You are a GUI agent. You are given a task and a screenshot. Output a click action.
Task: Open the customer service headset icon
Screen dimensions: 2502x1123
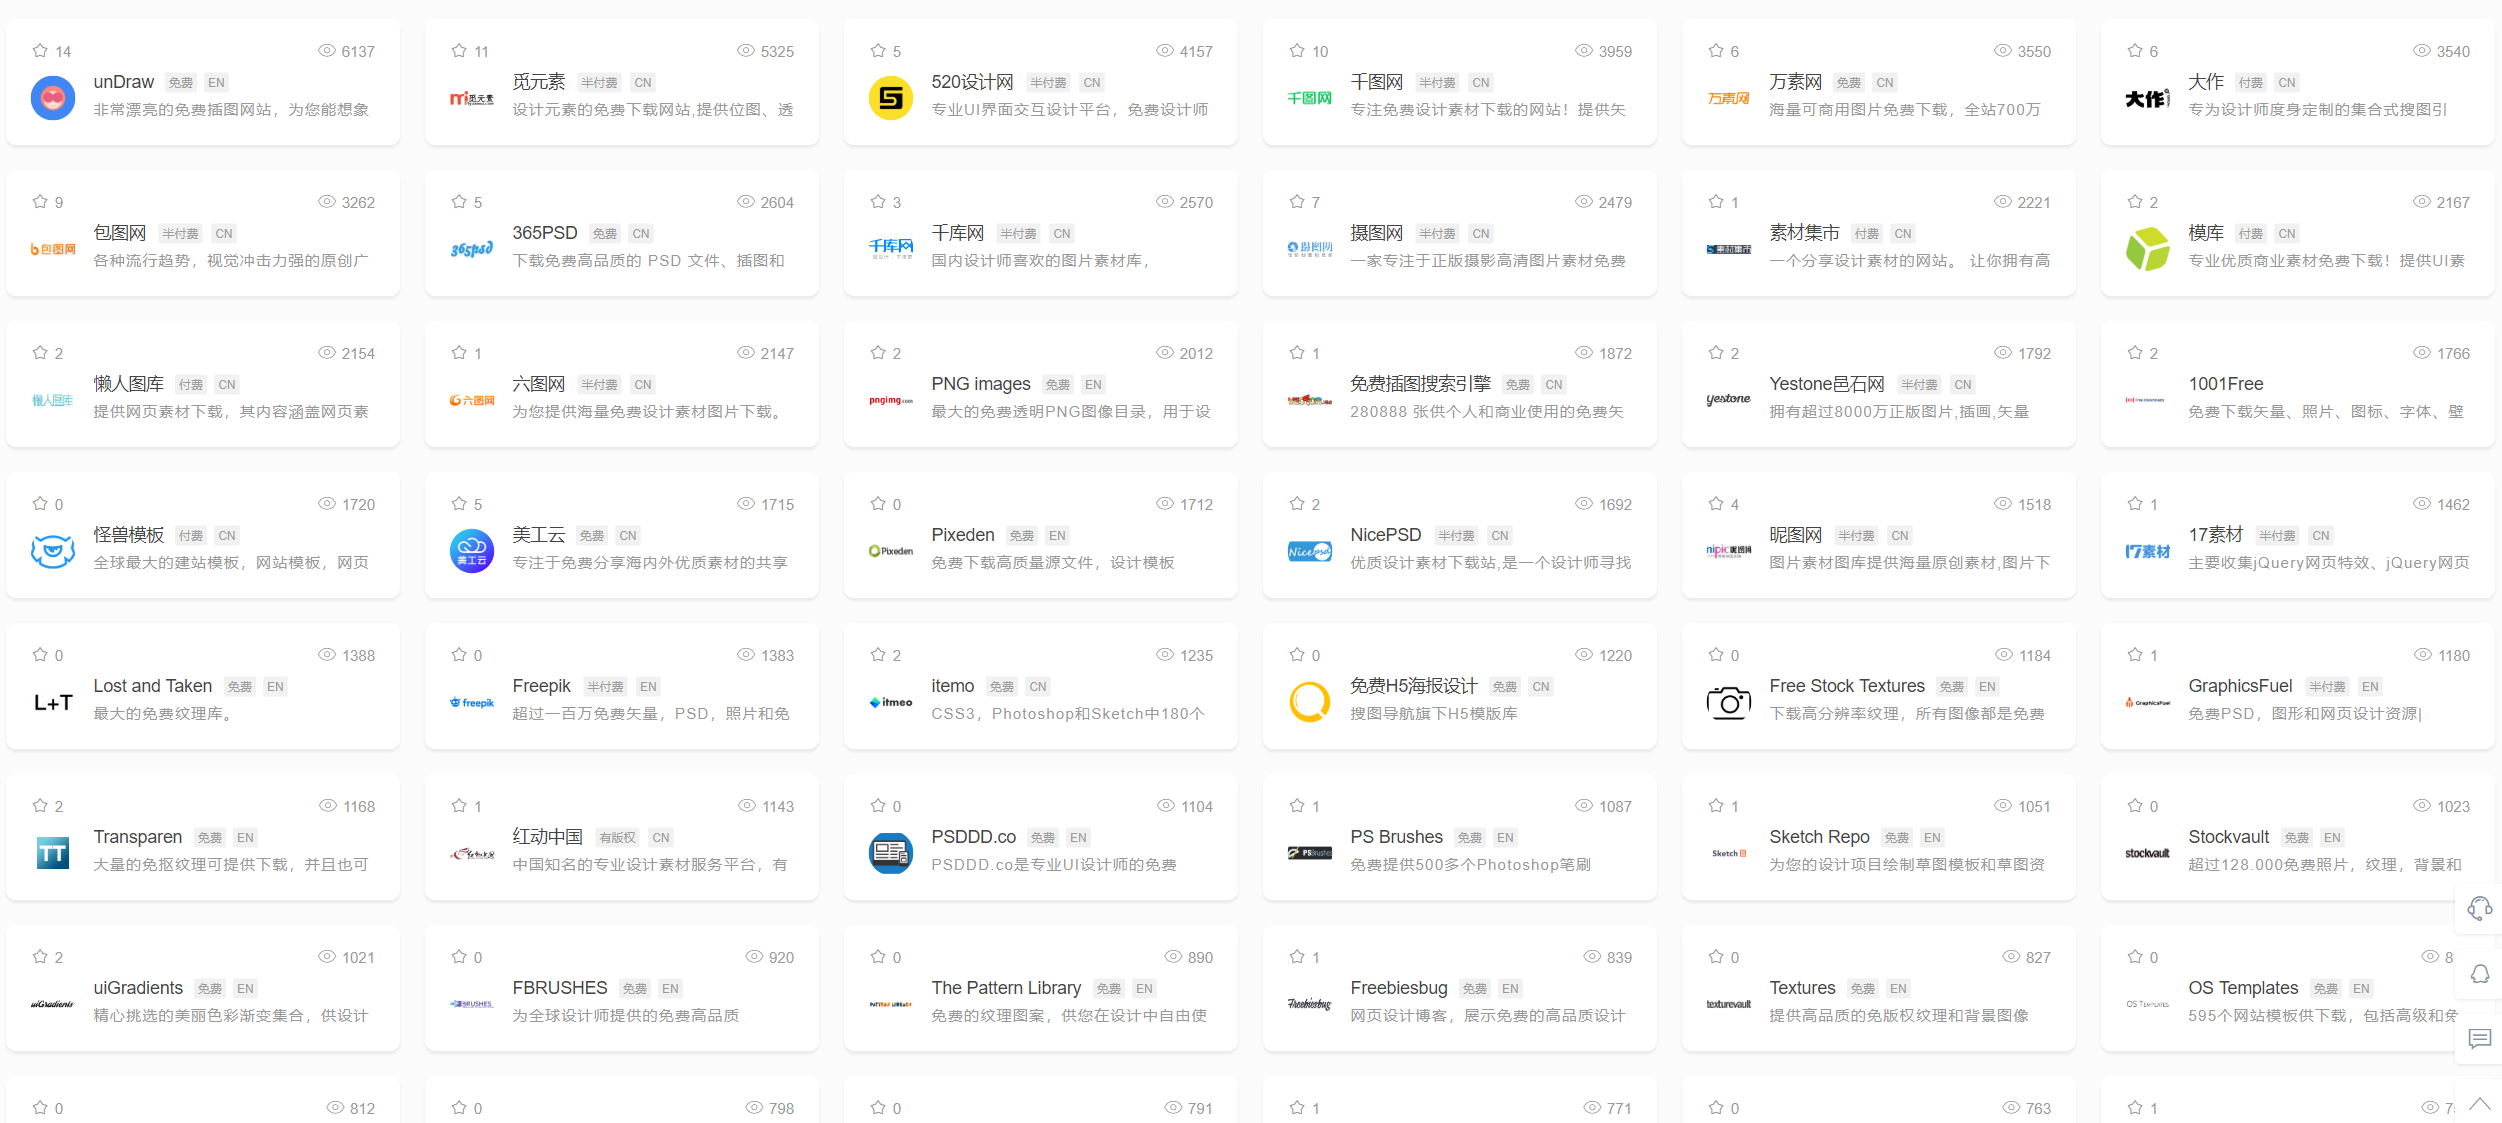pos(2480,908)
